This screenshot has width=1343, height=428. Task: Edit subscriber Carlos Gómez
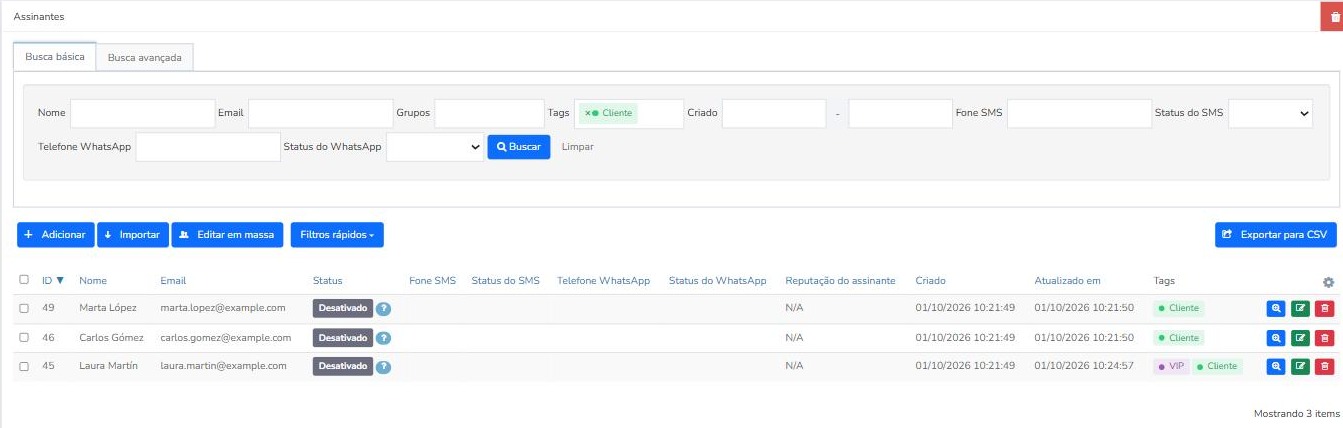tap(1300, 338)
